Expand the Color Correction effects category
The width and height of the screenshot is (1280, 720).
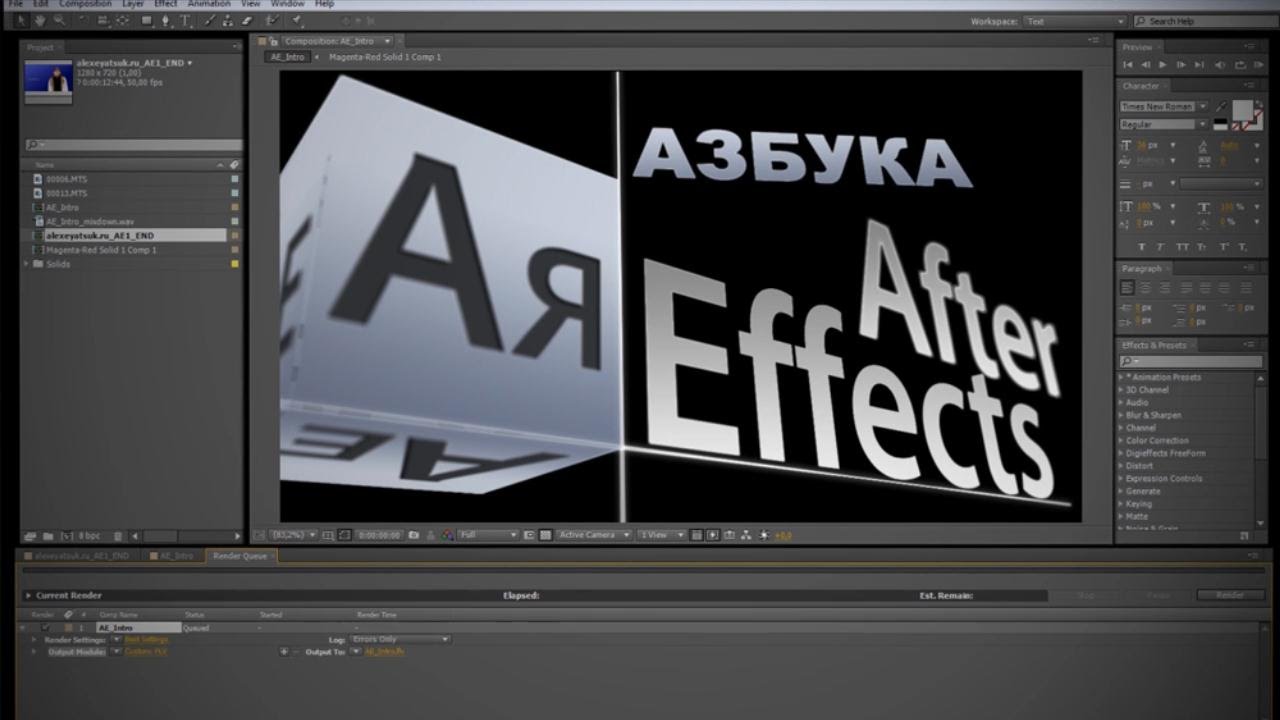(x=1120, y=440)
